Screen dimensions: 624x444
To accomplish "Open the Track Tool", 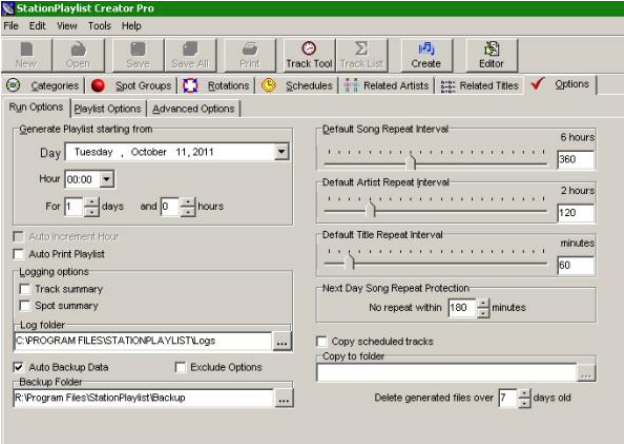I will pos(309,55).
